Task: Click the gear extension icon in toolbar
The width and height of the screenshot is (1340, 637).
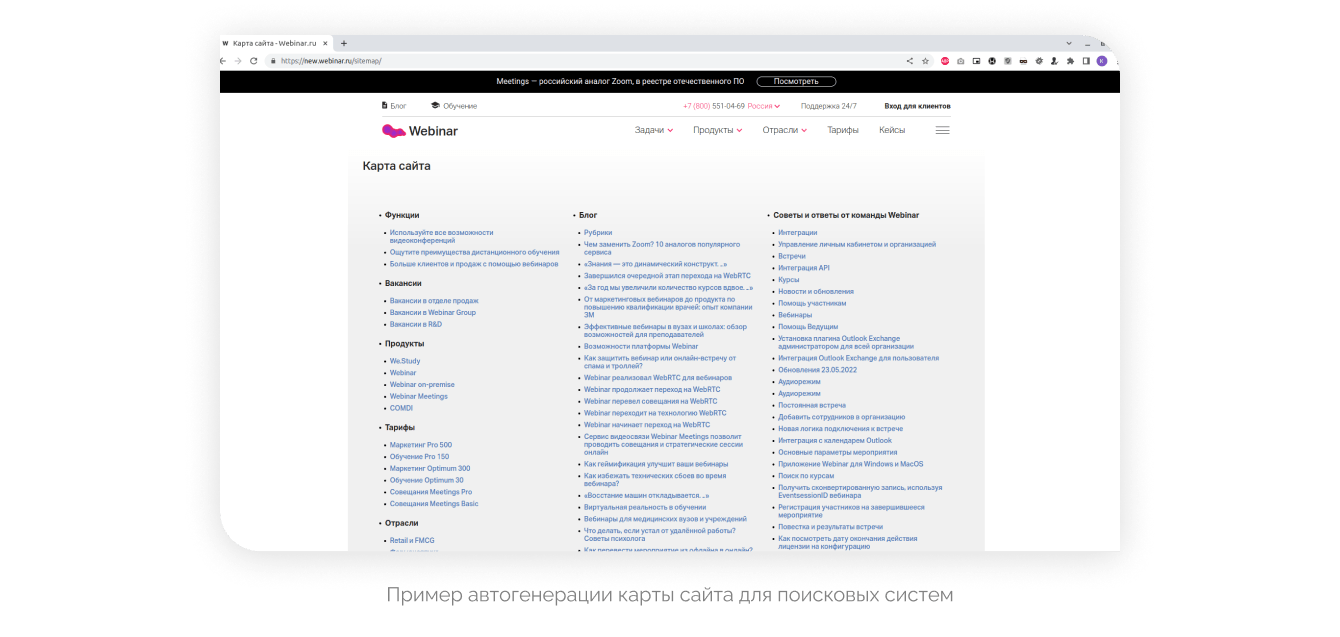Action: pyautogui.click(x=1039, y=61)
